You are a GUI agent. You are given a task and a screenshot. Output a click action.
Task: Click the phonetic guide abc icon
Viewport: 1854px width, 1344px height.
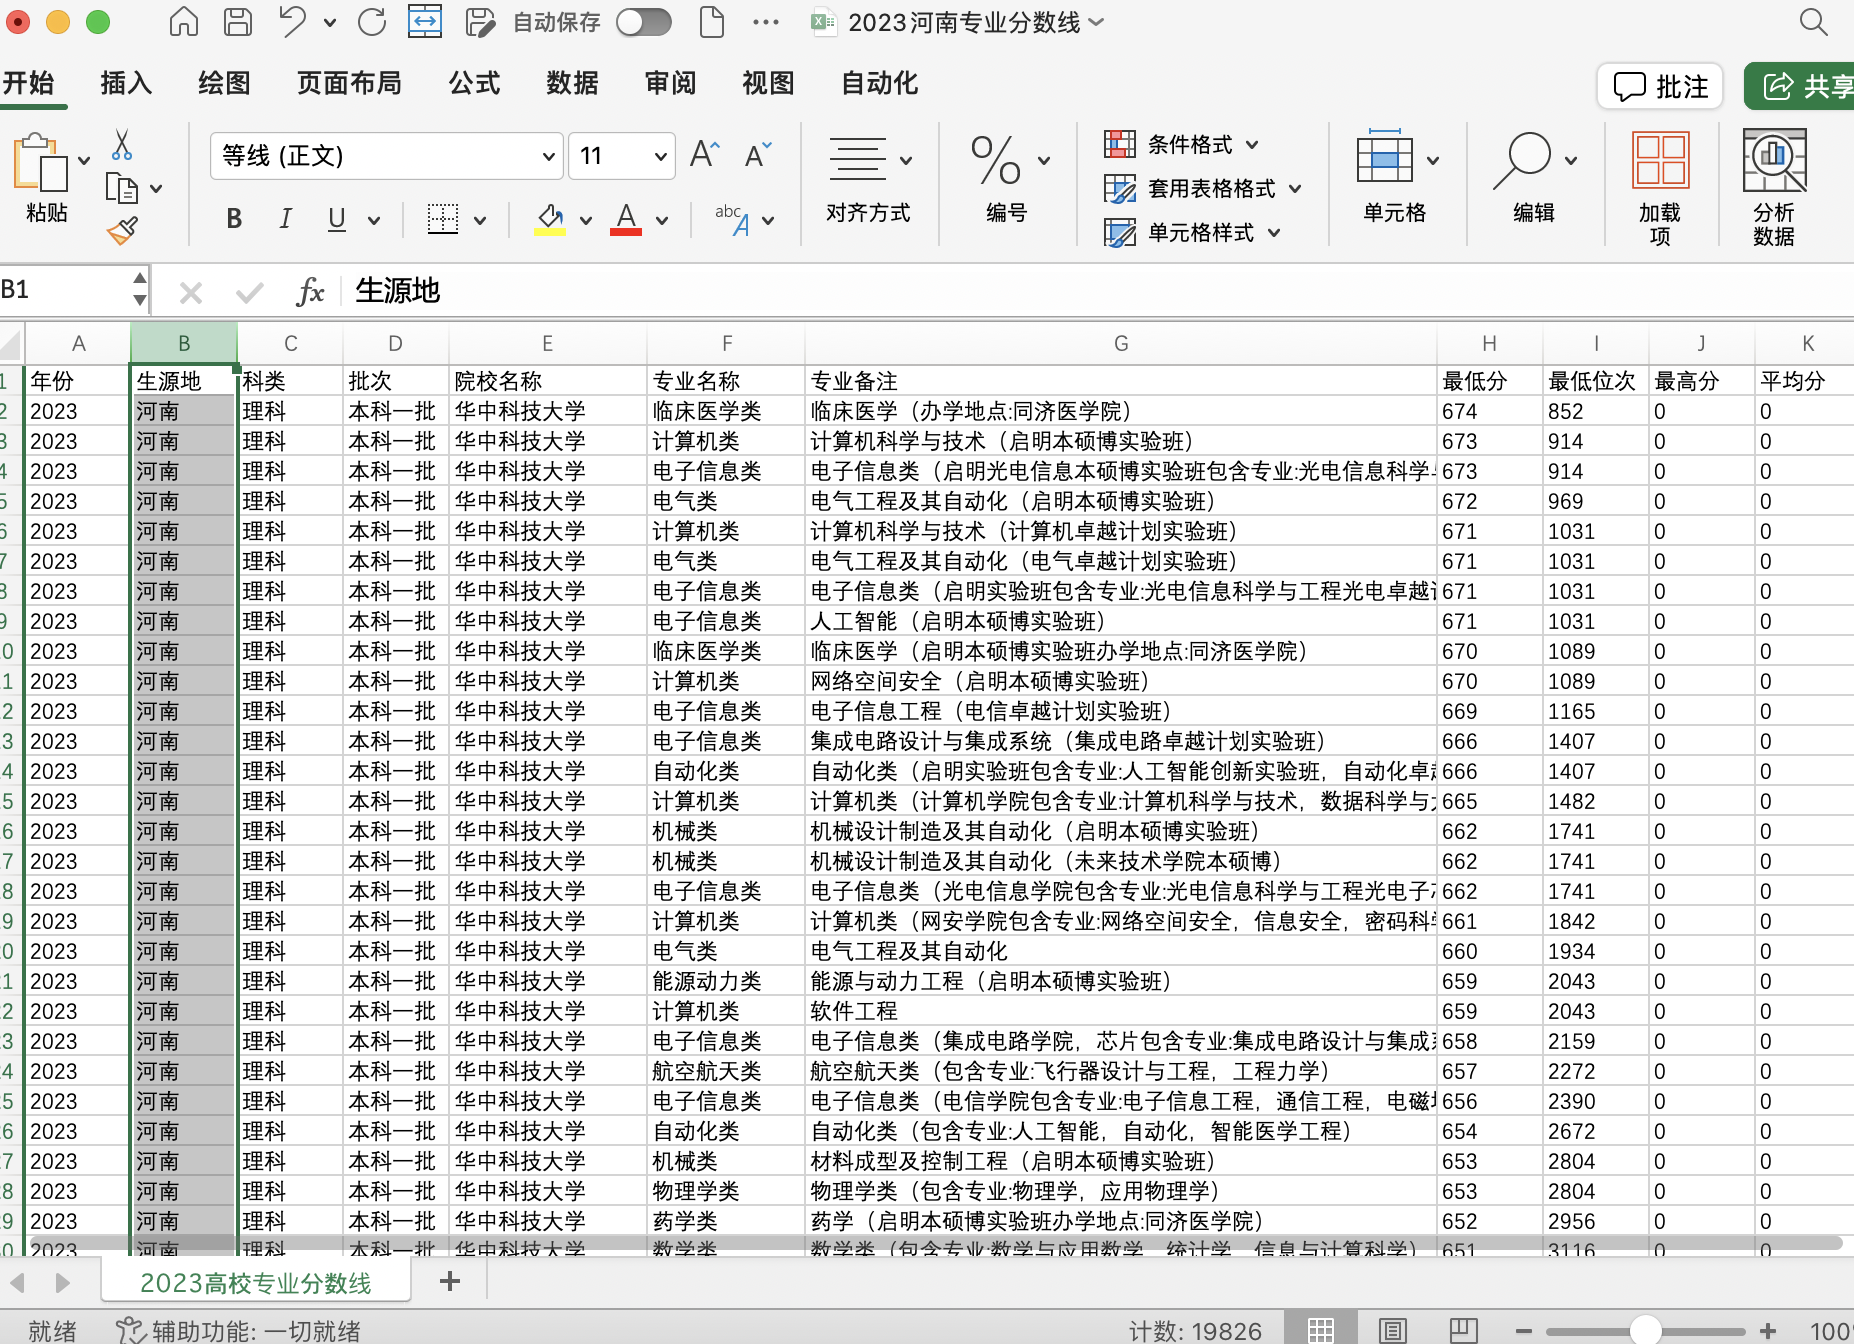click(x=733, y=220)
